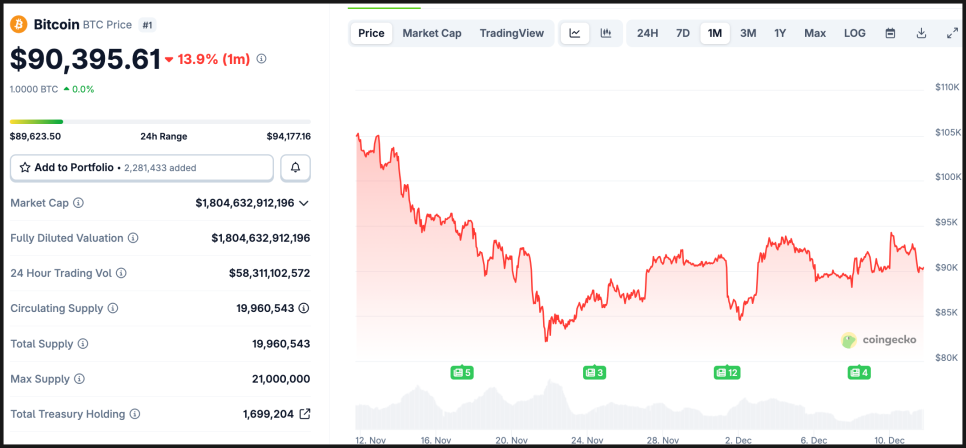Click the Circulating Supply value info icon
The image size is (966, 448).
pyautogui.click(x=304, y=308)
